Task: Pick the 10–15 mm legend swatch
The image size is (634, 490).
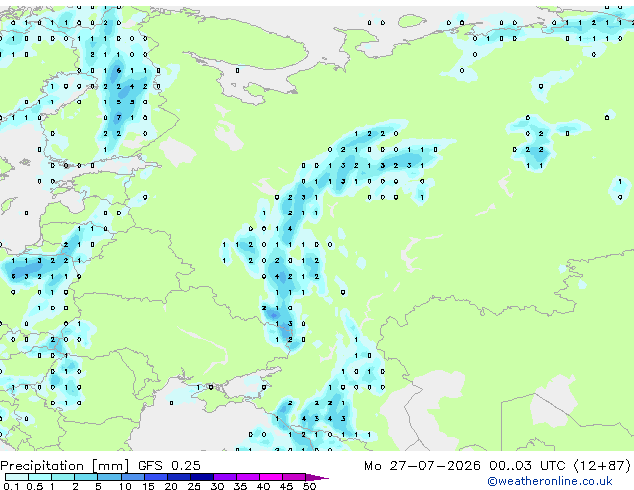Action: click(132, 477)
